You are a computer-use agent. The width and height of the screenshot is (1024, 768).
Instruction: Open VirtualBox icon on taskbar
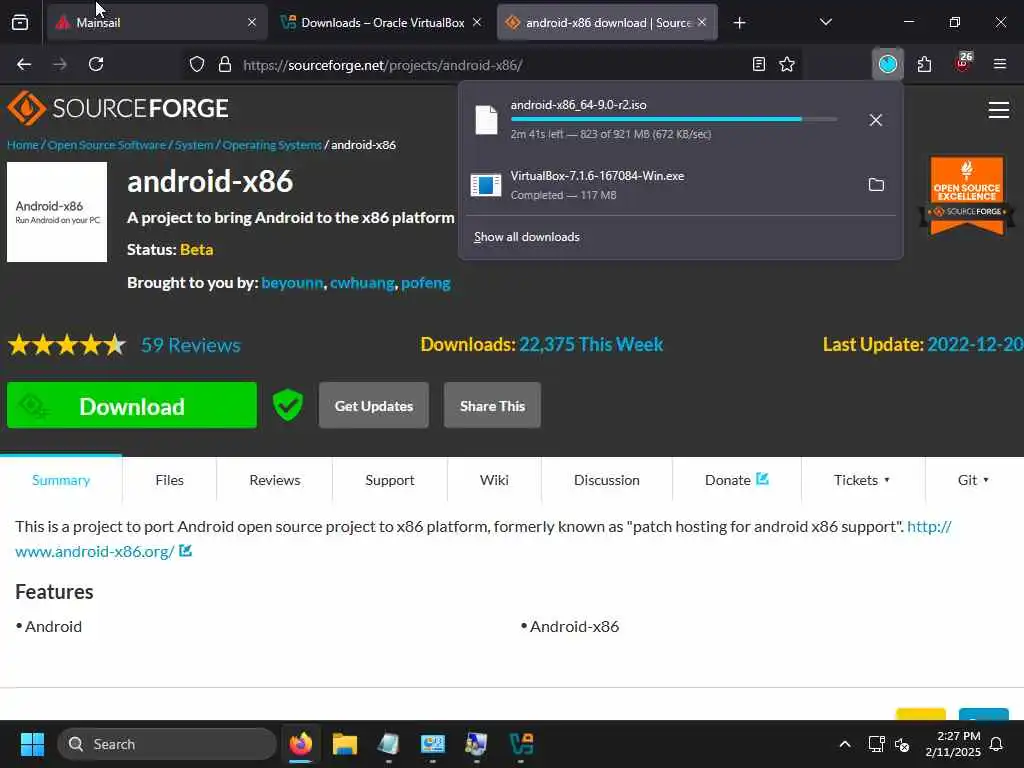521,744
